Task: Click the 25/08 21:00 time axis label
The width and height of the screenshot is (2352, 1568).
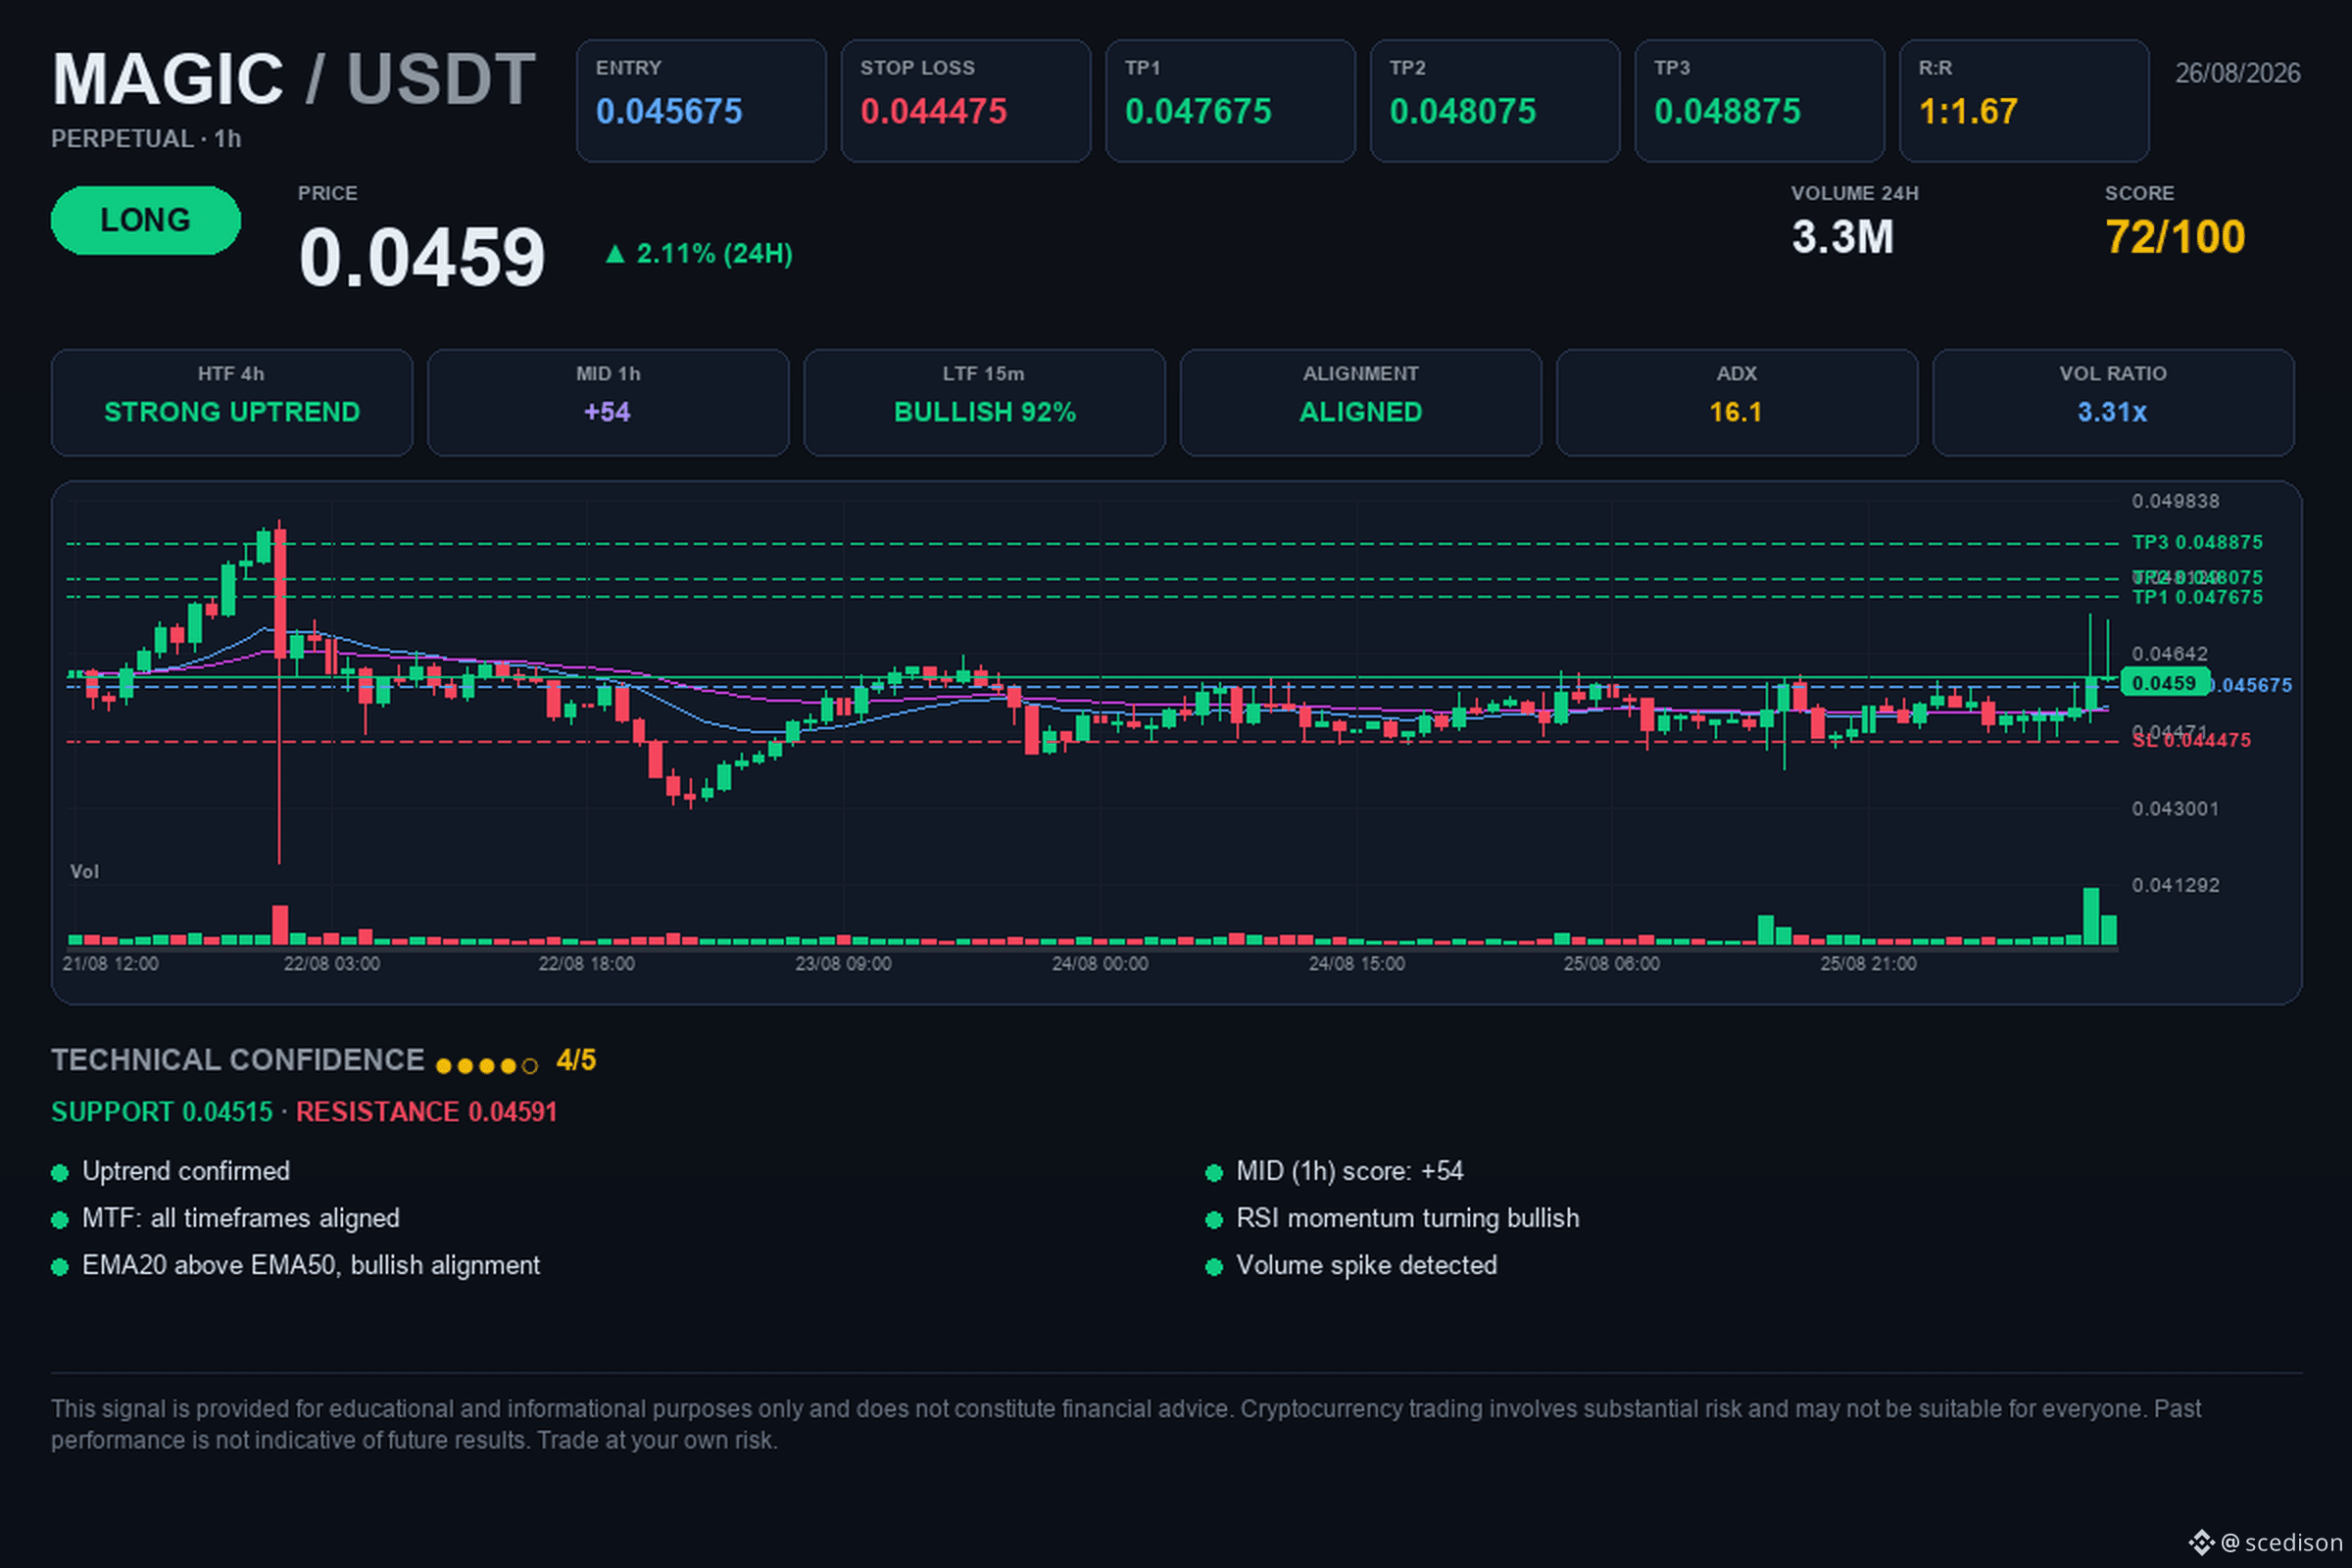Action: click(1868, 964)
